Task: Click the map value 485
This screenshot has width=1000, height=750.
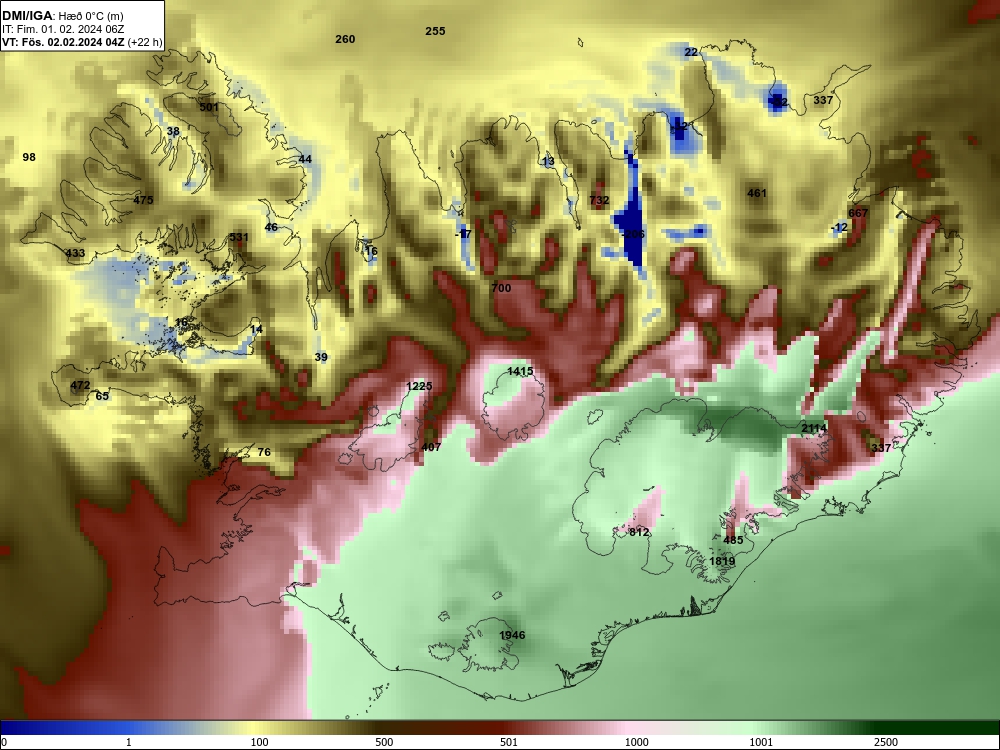Action: [x=733, y=540]
